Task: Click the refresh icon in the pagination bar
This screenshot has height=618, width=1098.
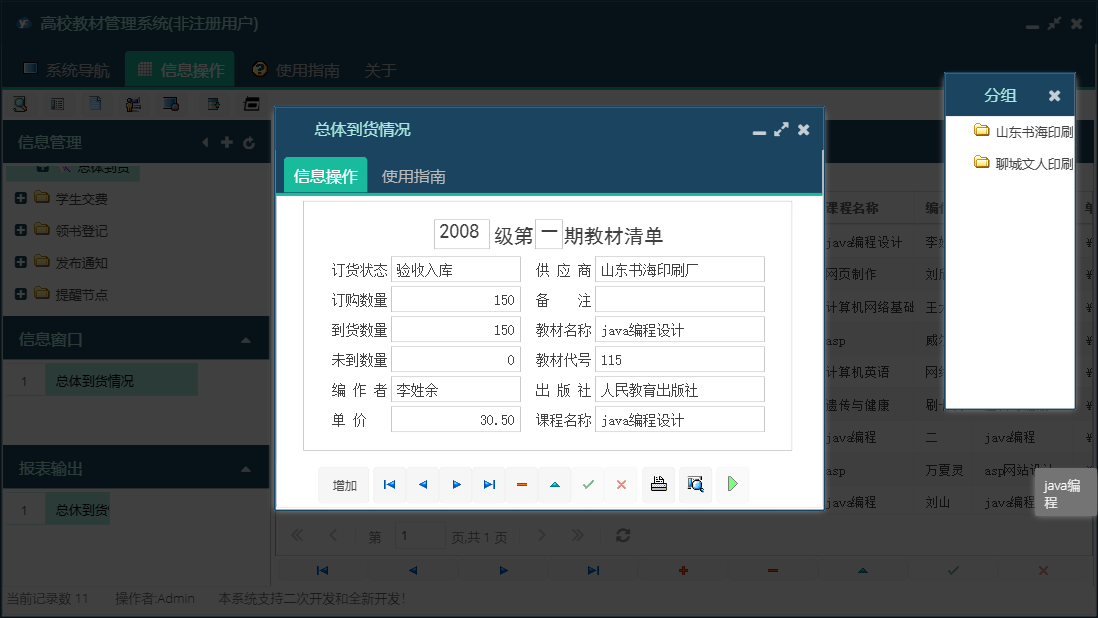Action: tap(622, 535)
